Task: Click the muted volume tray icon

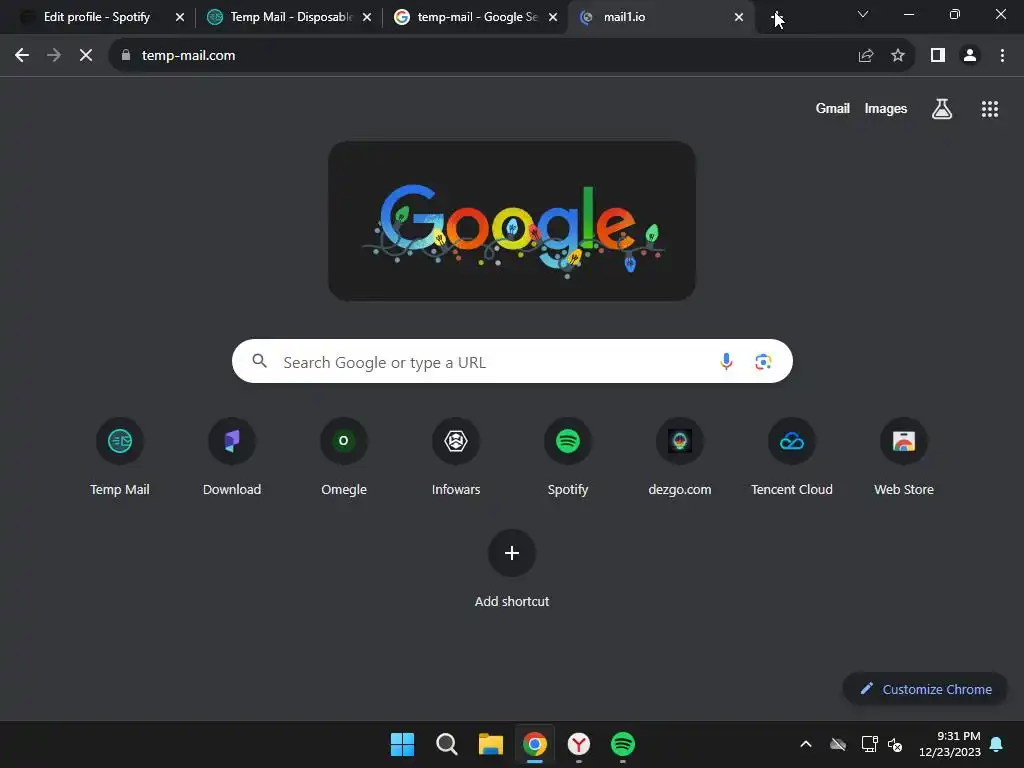Action: pos(895,744)
